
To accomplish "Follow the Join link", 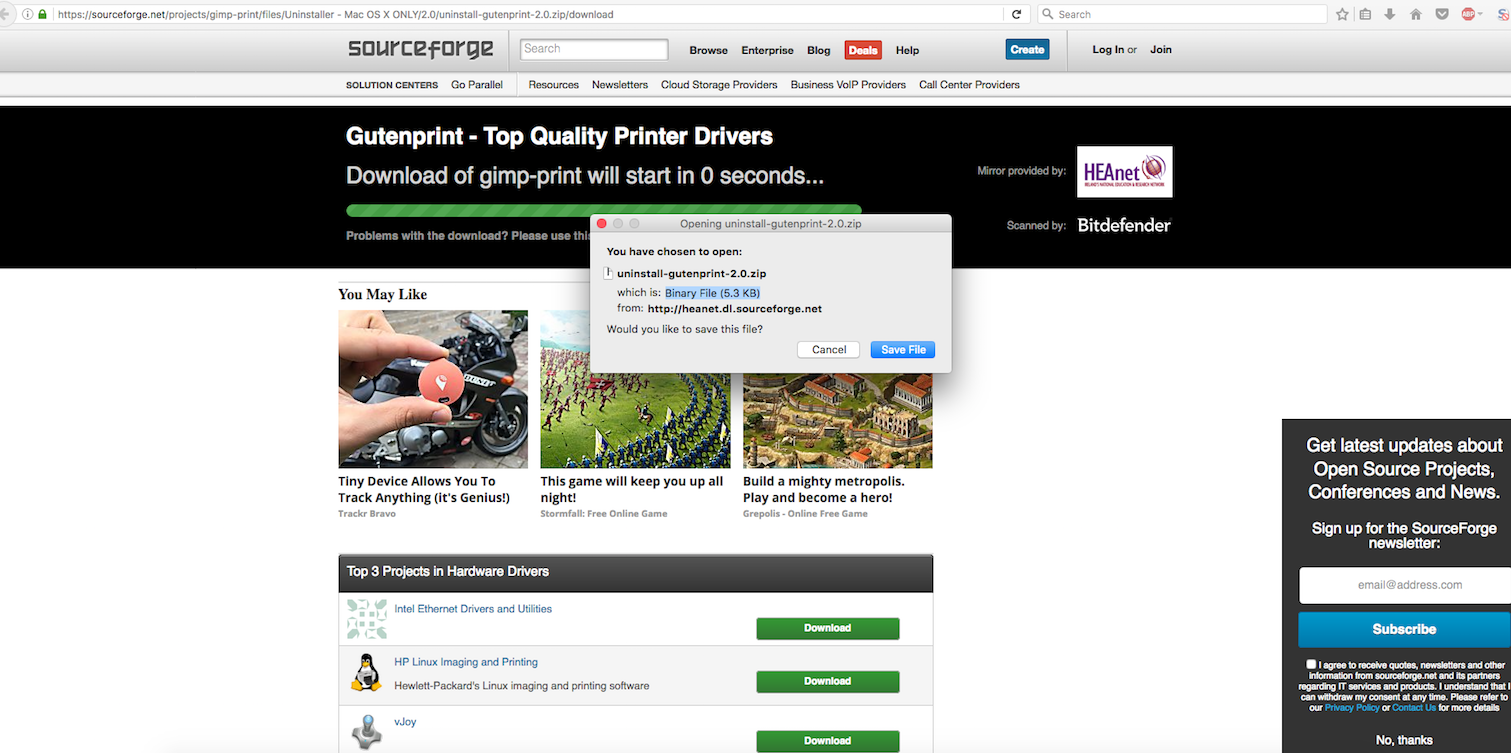I will (1161, 50).
